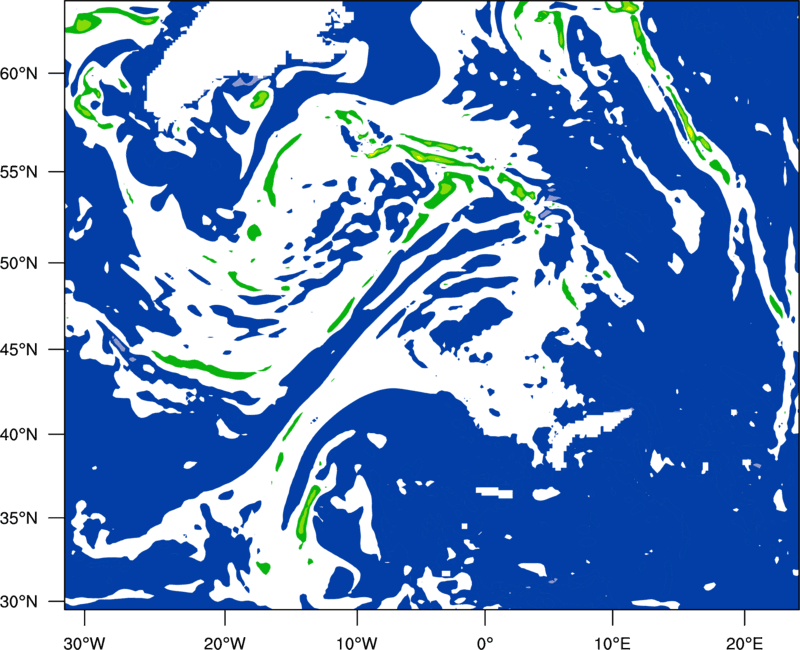The width and height of the screenshot is (800, 650).
Task: Click the 55°N latitude label
Action: point(19,172)
